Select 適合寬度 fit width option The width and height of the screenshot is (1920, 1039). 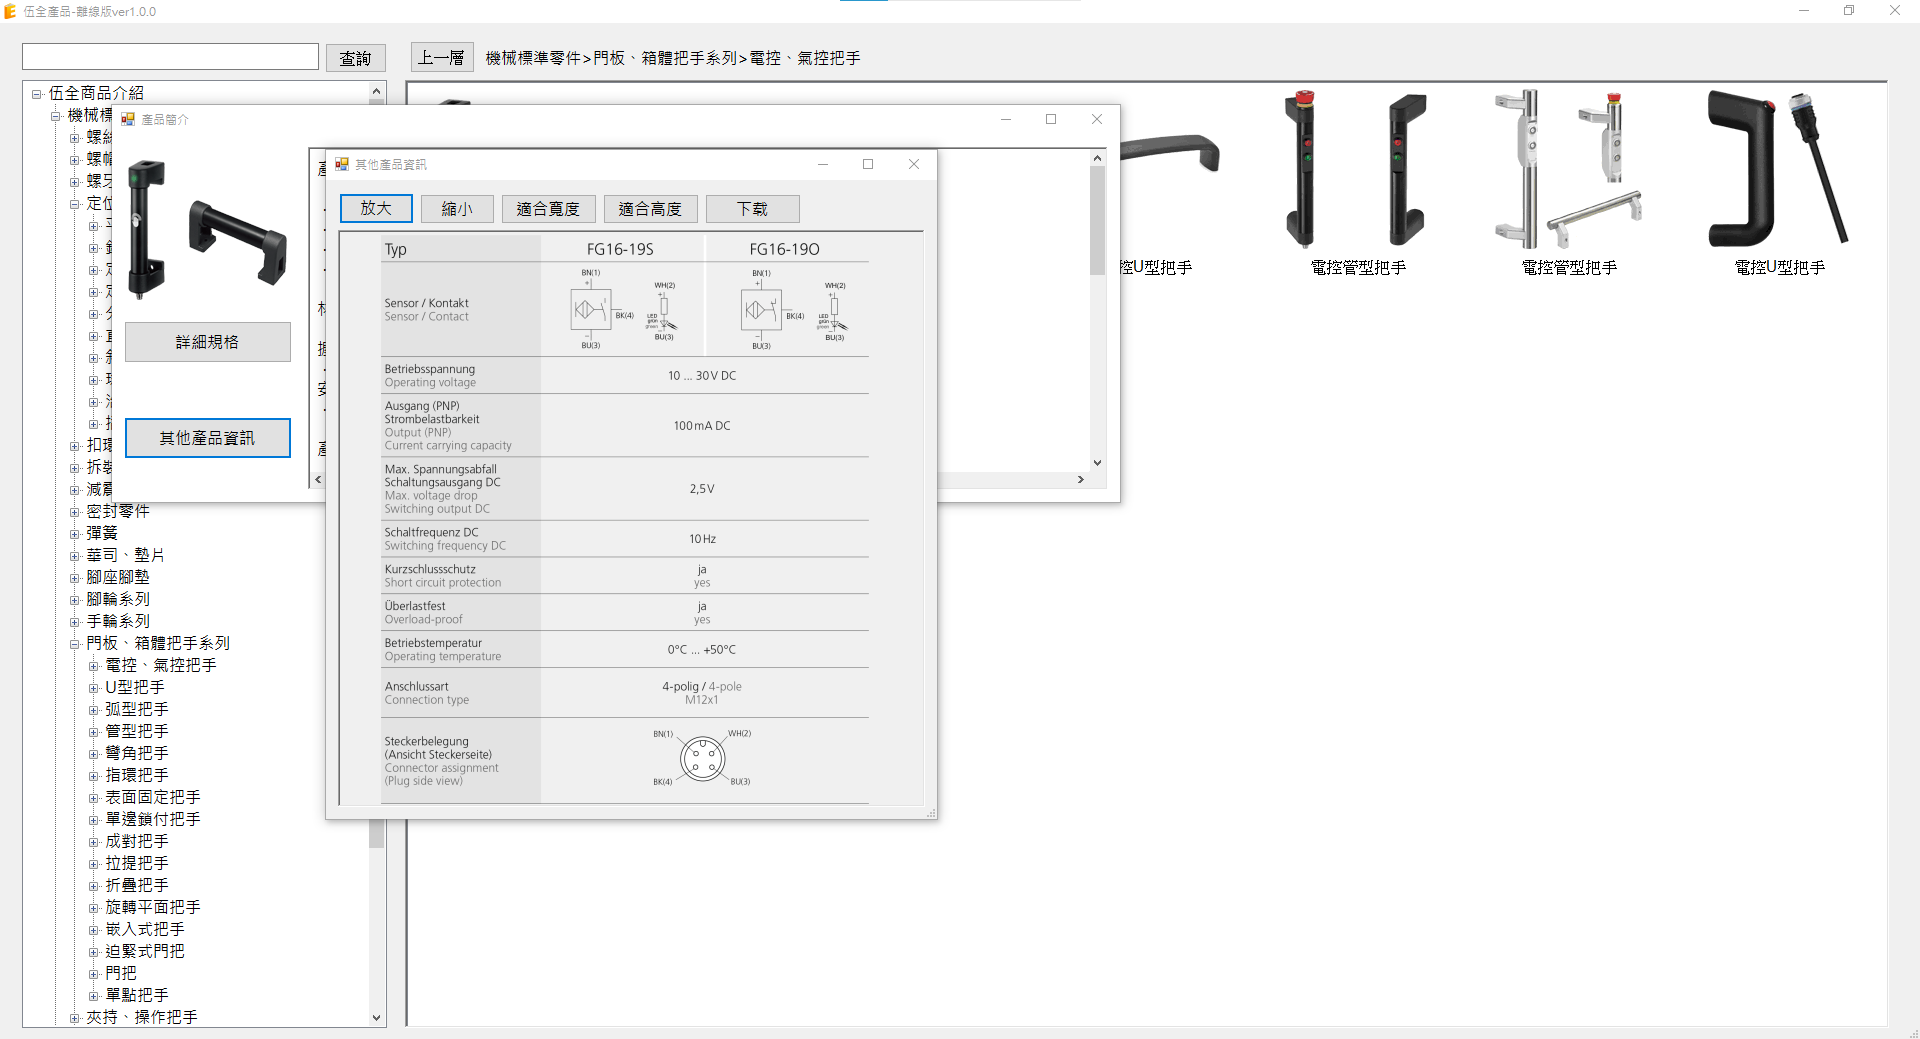tap(548, 208)
